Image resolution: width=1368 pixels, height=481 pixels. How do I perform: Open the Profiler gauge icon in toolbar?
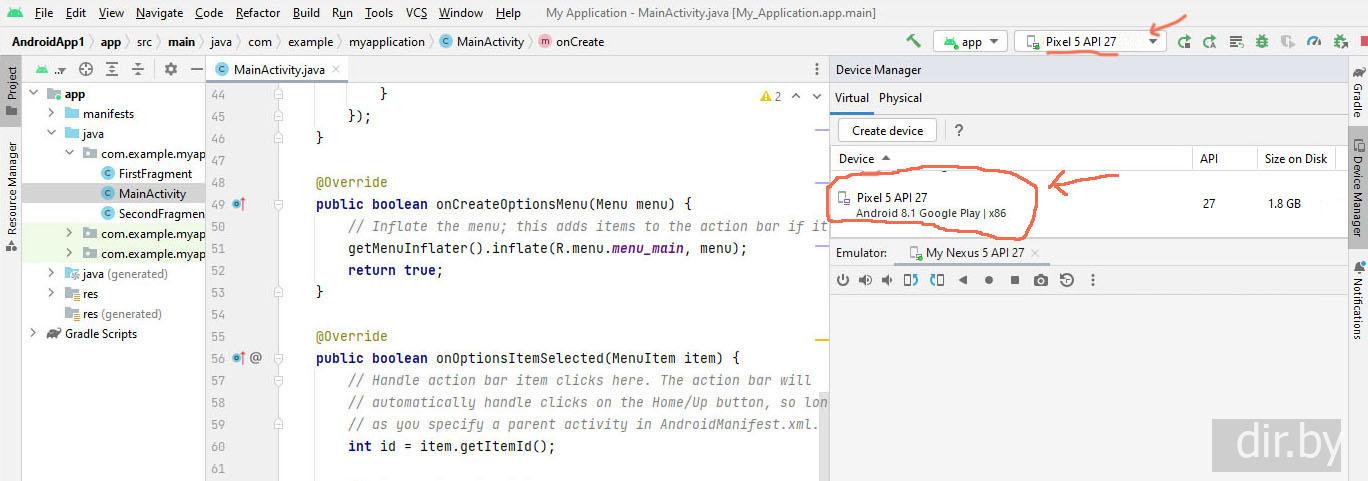pos(1314,42)
